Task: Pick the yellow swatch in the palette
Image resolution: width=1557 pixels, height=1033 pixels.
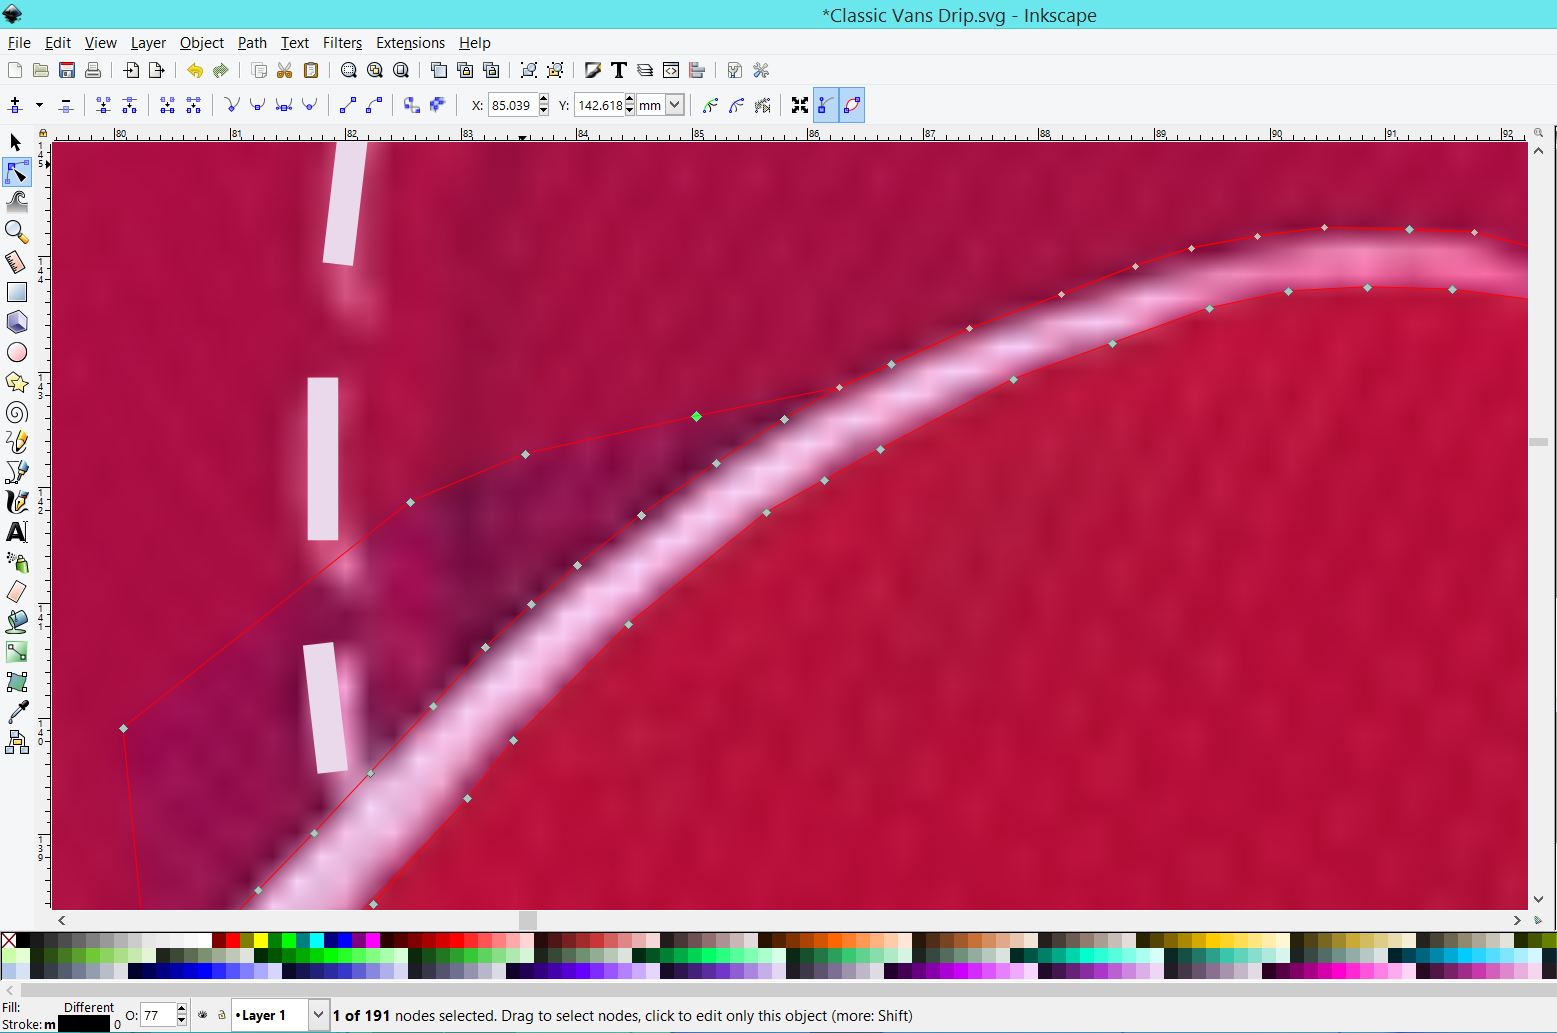Action: [261, 940]
